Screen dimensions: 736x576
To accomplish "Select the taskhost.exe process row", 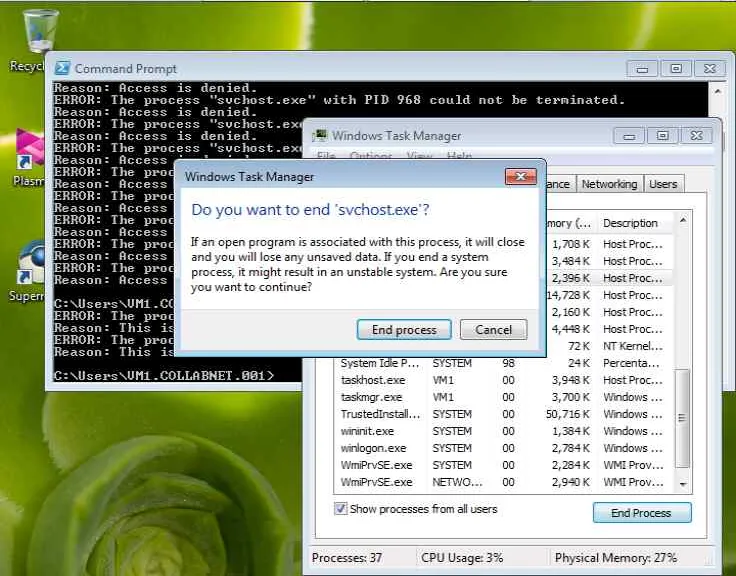I will (x=504, y=380).
